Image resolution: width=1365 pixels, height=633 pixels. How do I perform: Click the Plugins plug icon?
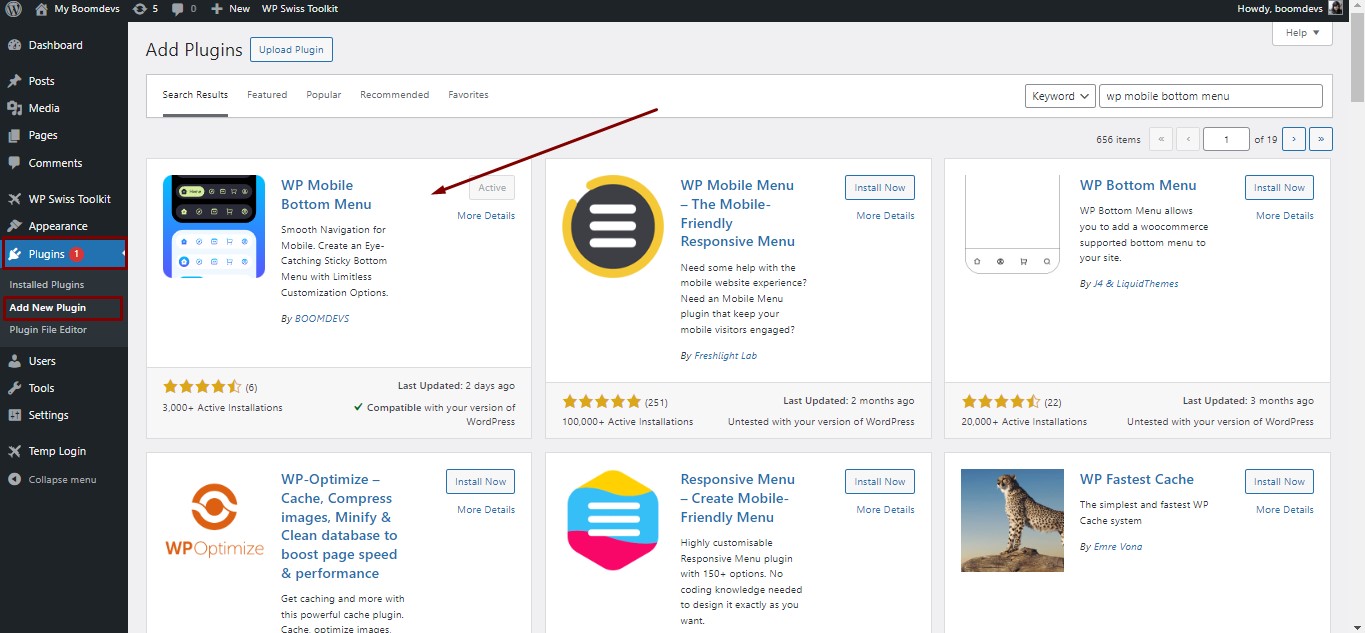tap(14, 254)
